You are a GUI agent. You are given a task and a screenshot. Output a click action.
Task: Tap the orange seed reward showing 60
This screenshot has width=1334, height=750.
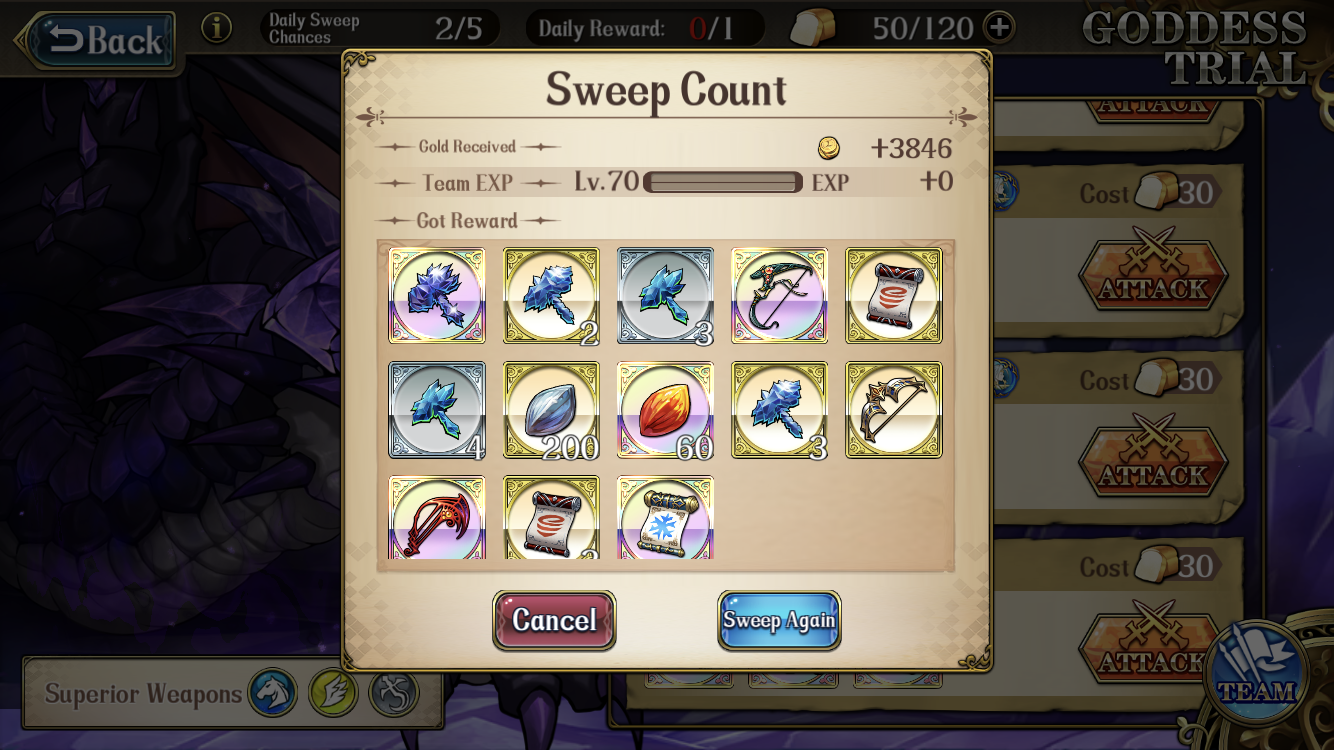(665, 410)
